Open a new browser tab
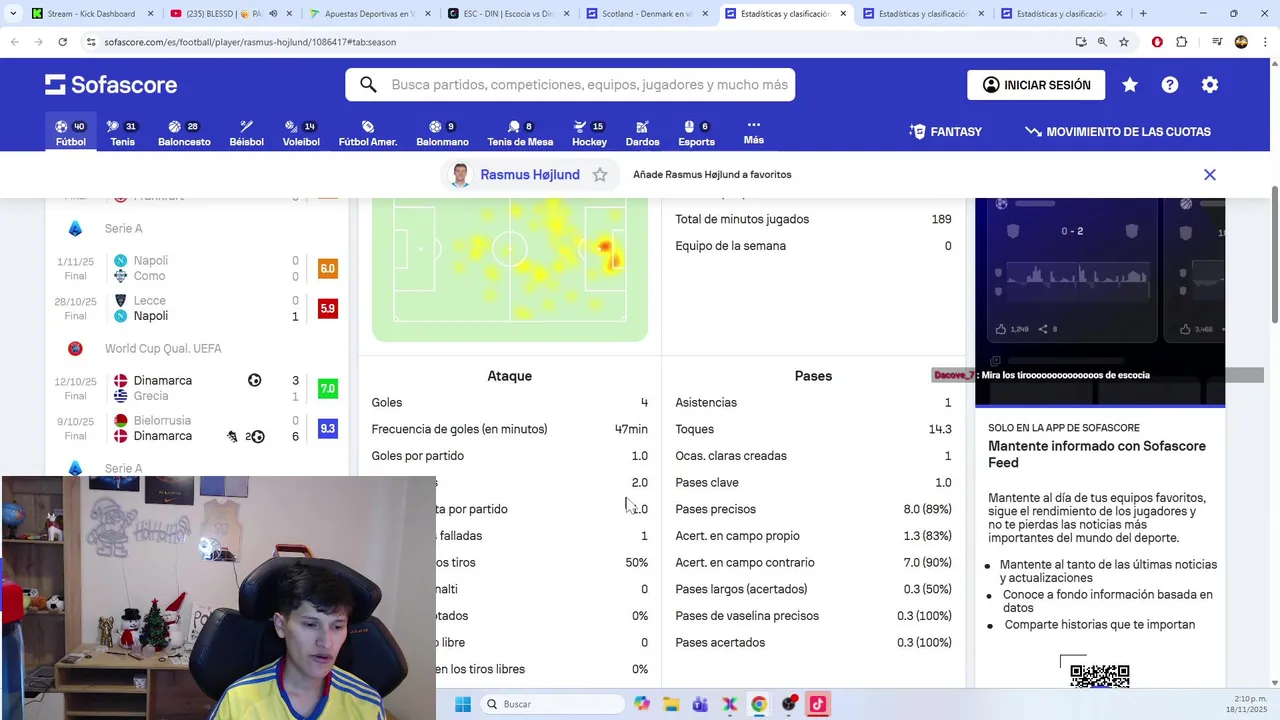1280x720 pixels. pyautogui.click(x=1143, y=14)
